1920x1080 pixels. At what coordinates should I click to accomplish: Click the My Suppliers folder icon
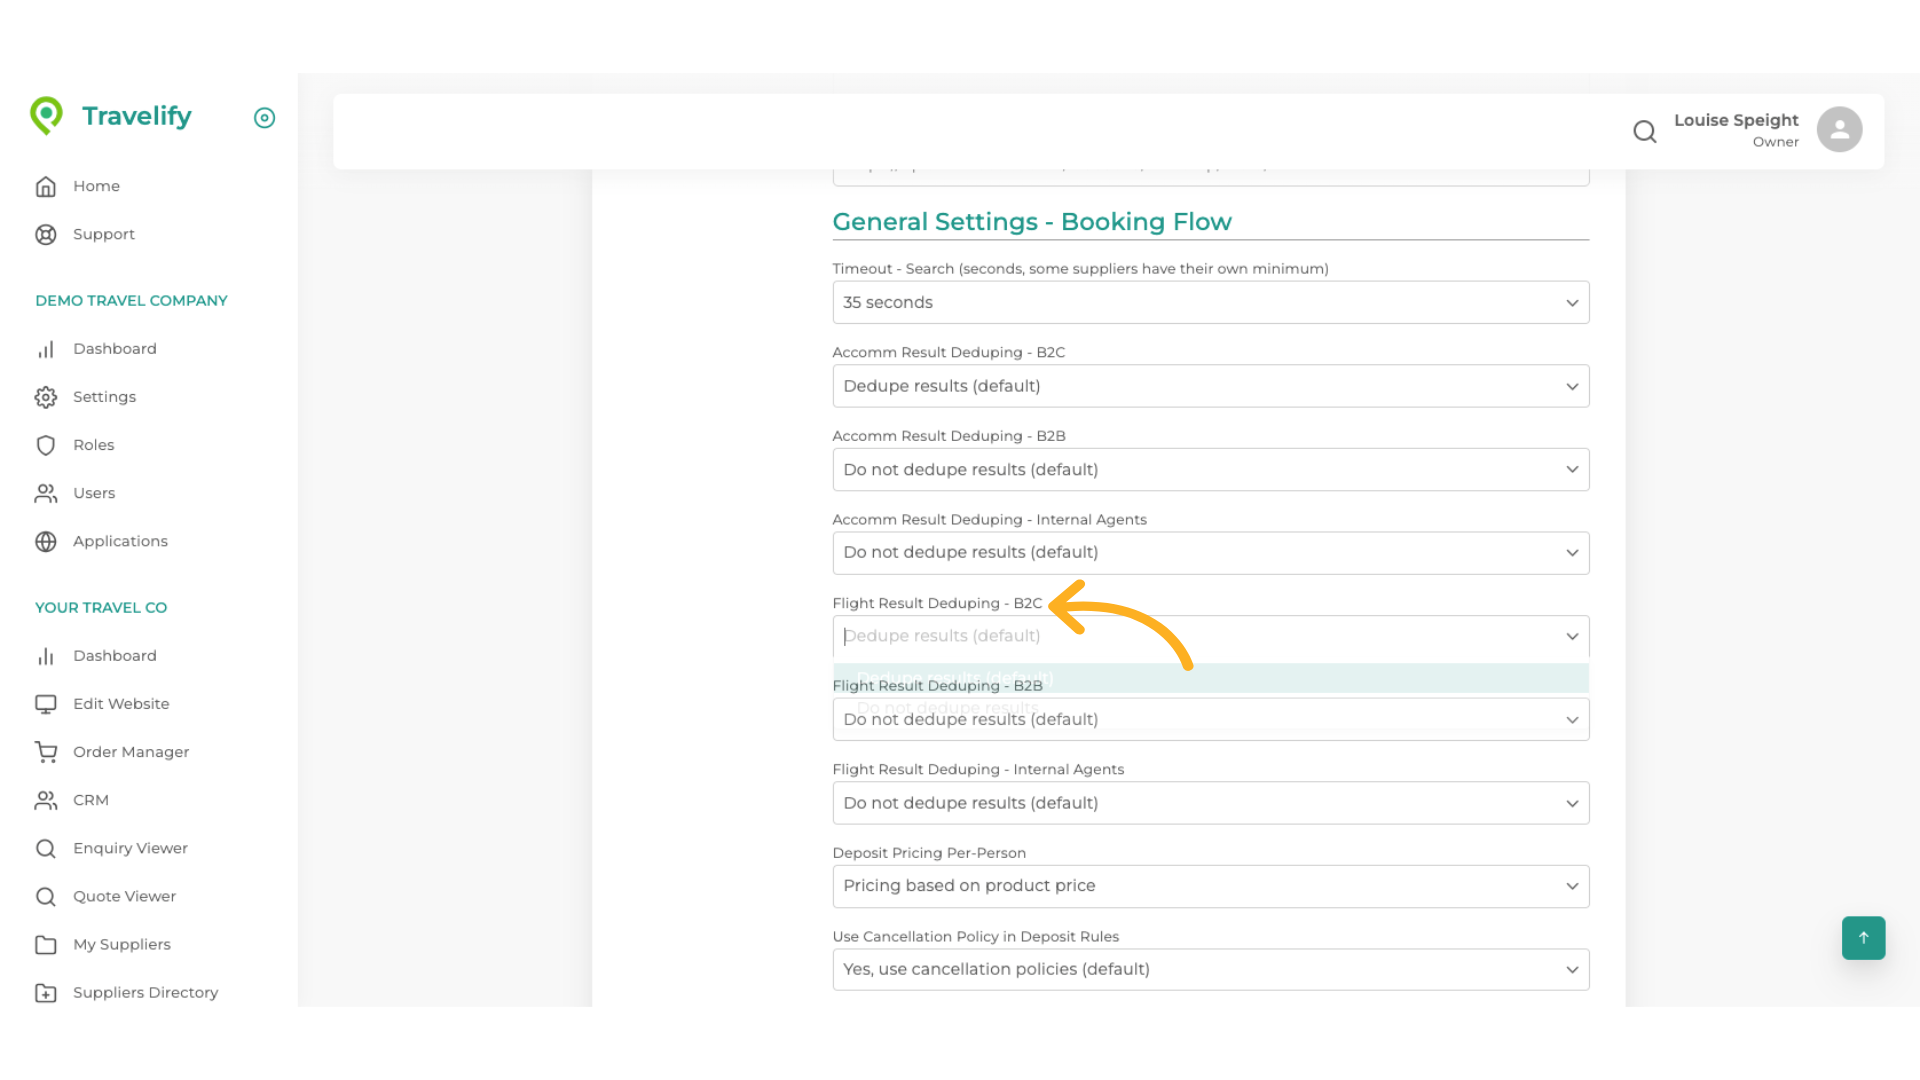pyautogui.click(x=46, y=944)
